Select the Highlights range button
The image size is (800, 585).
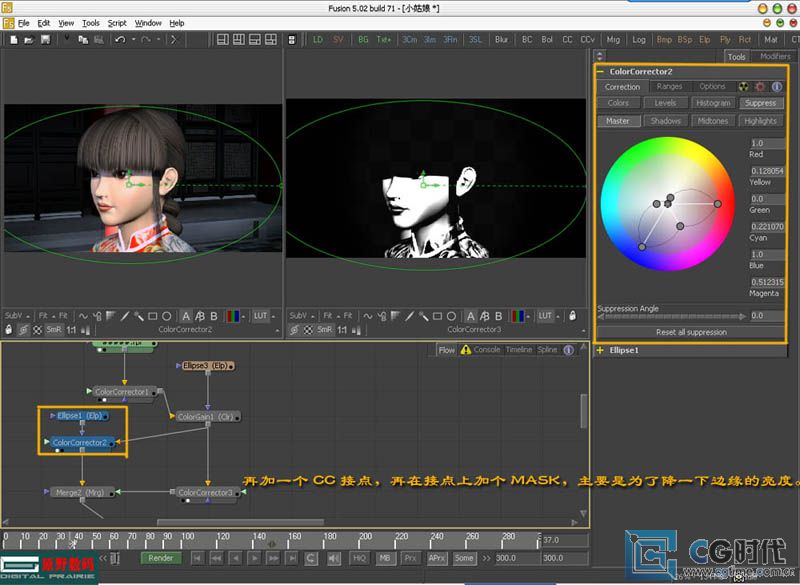coord(760,121)
